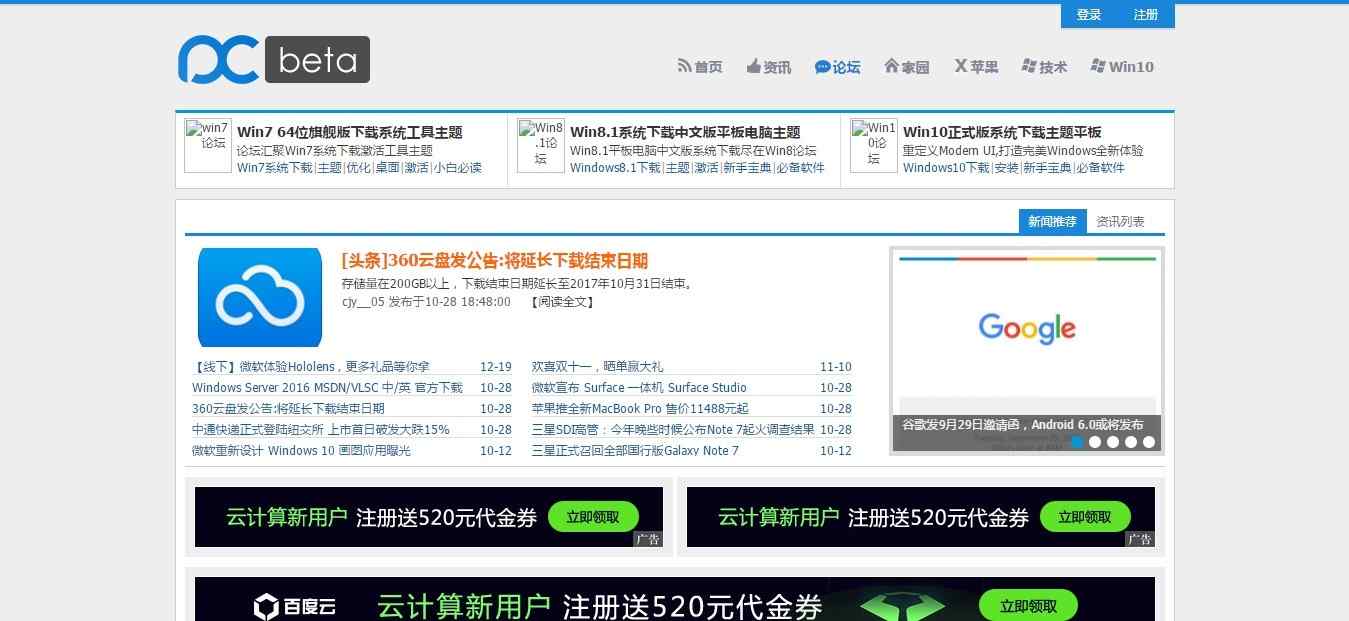Select the Win10 navigation icon
Screen dimensions: 1349x621
coord(1095,66)
